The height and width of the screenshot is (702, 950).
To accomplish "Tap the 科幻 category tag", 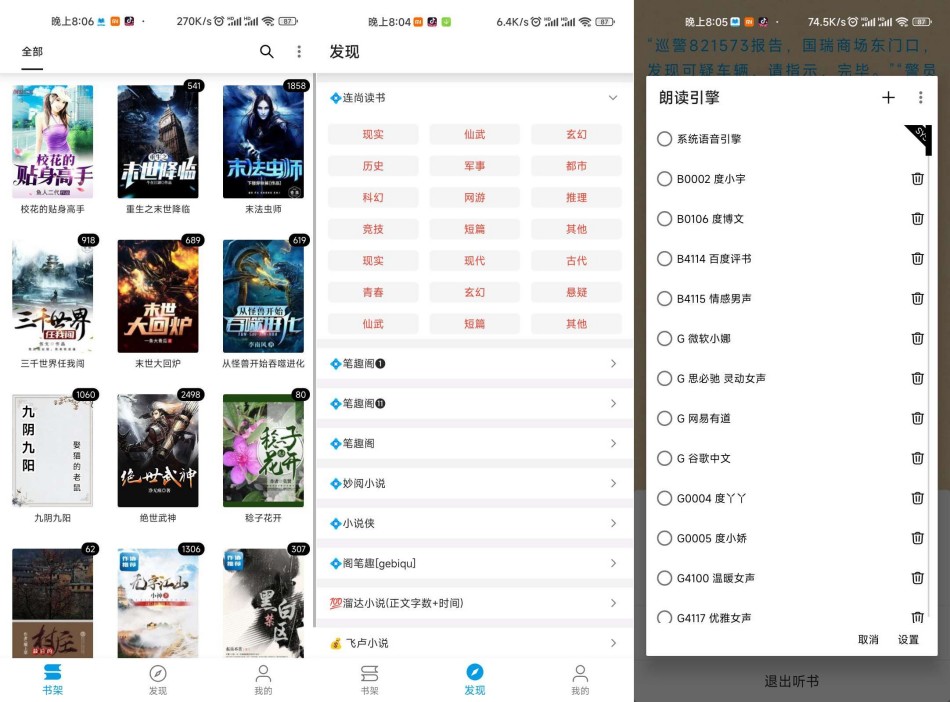I will 373,198.
